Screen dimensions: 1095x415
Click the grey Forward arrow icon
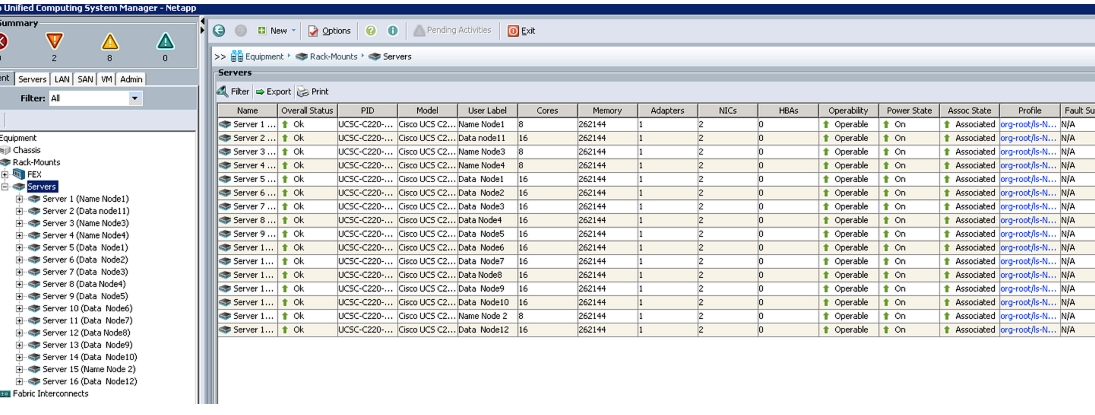coord(240,31)
